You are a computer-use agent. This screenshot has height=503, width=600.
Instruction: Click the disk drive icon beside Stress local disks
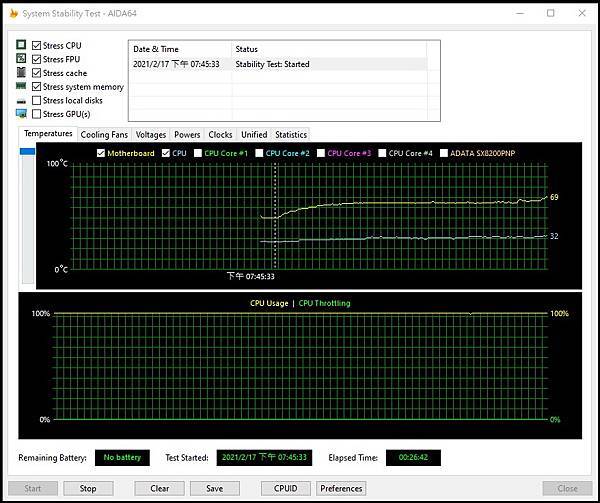[21, 101]
